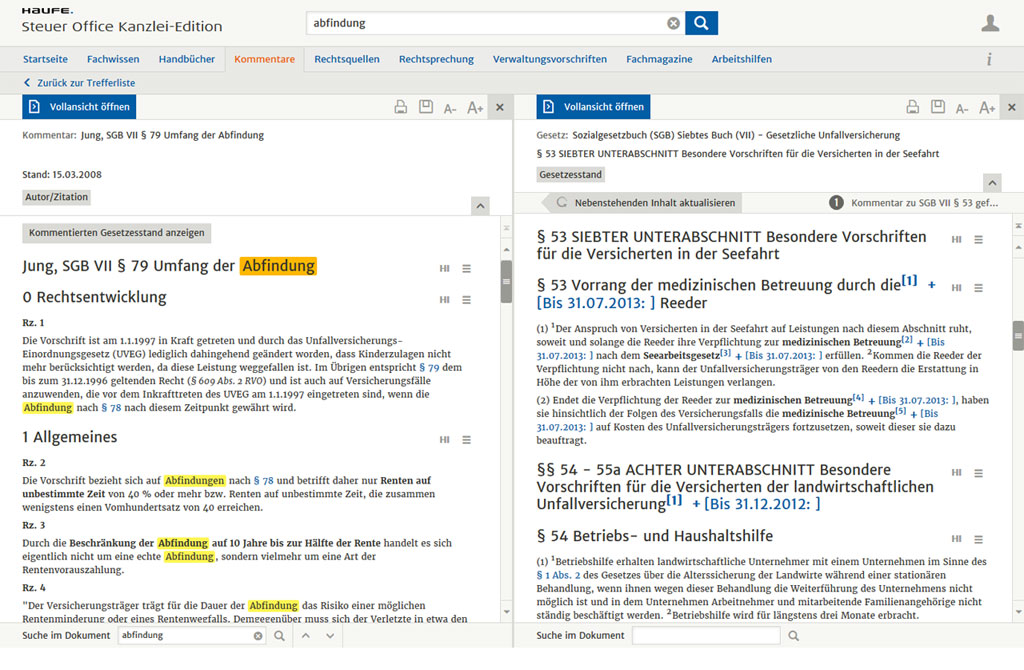Increase font size in right pane

[987, 108]
